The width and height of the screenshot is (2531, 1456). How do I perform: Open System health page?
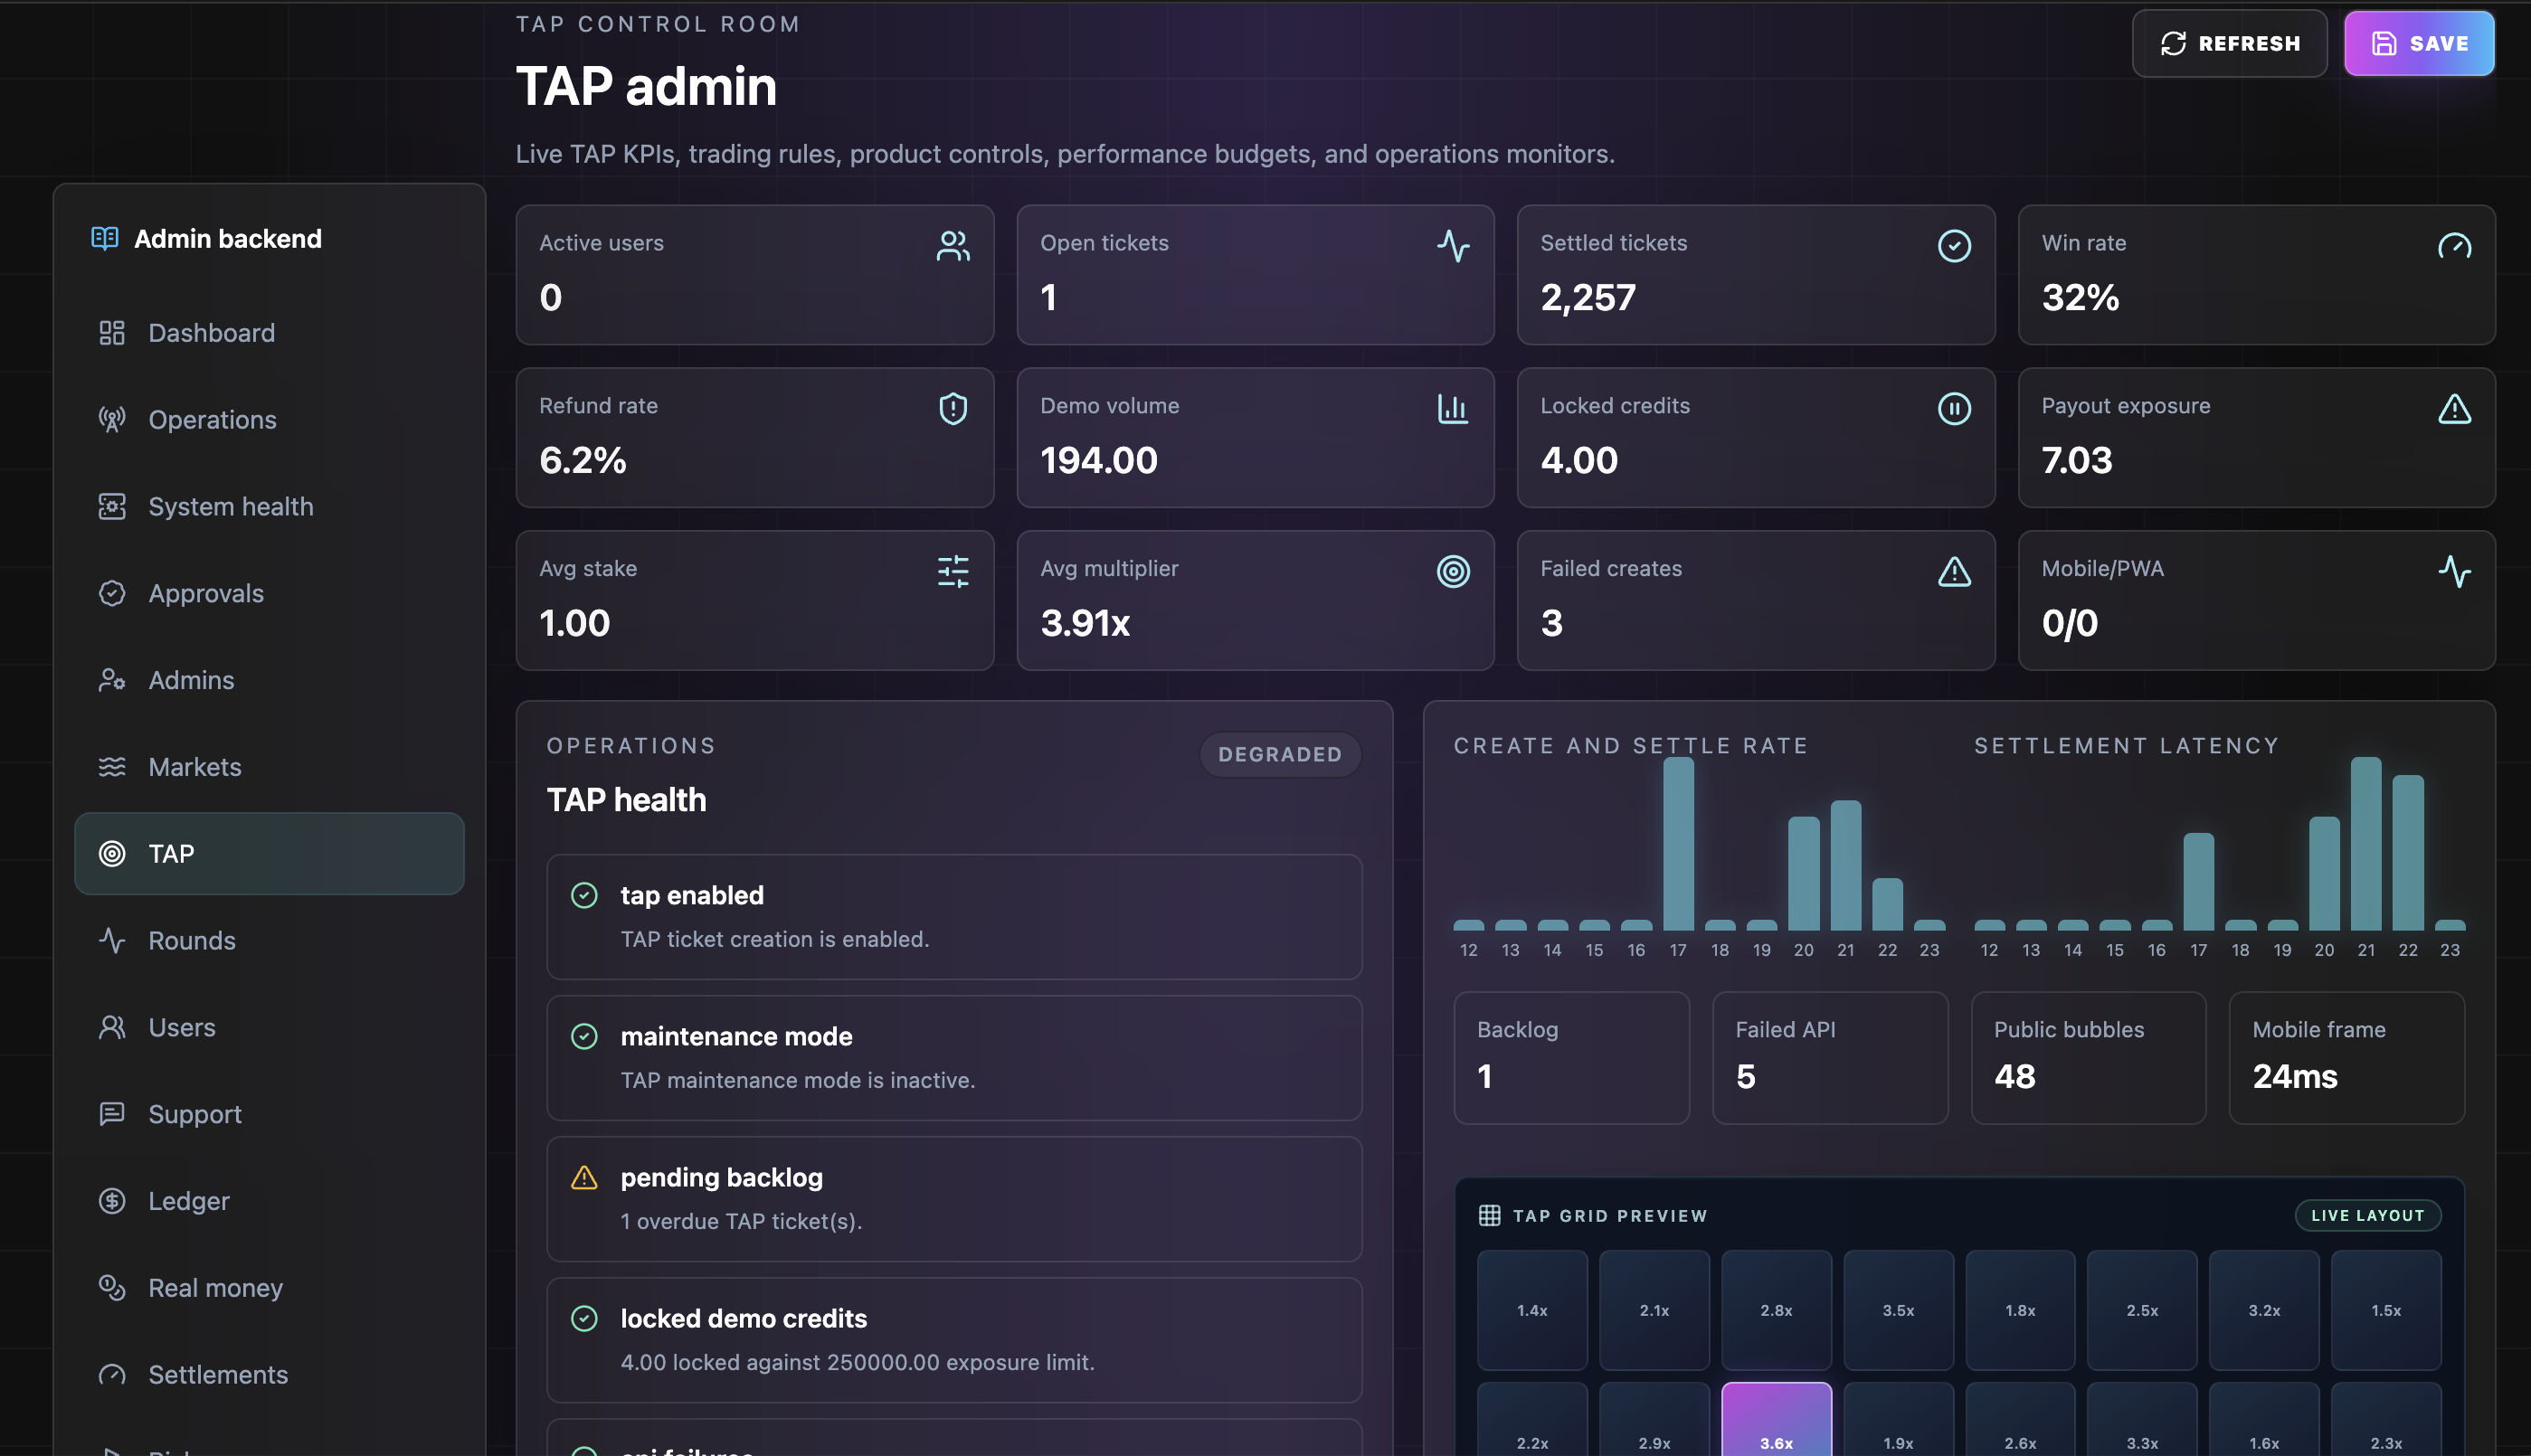[269, 506]
